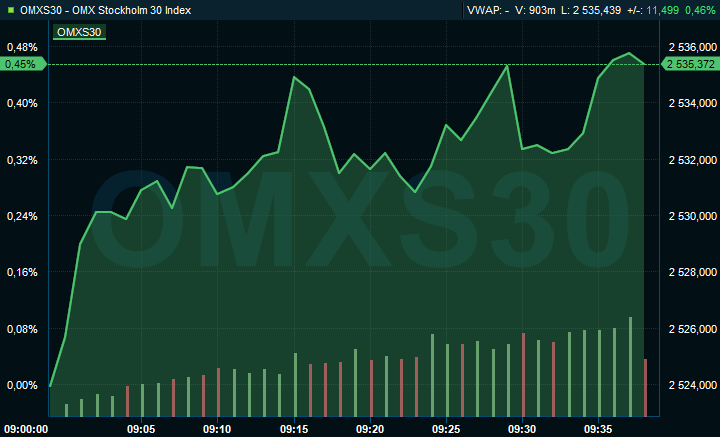The height and width of the screenshot is (437, 720).
Task: Click the 09:00:00 time label
Action: [x=26, y=429]
